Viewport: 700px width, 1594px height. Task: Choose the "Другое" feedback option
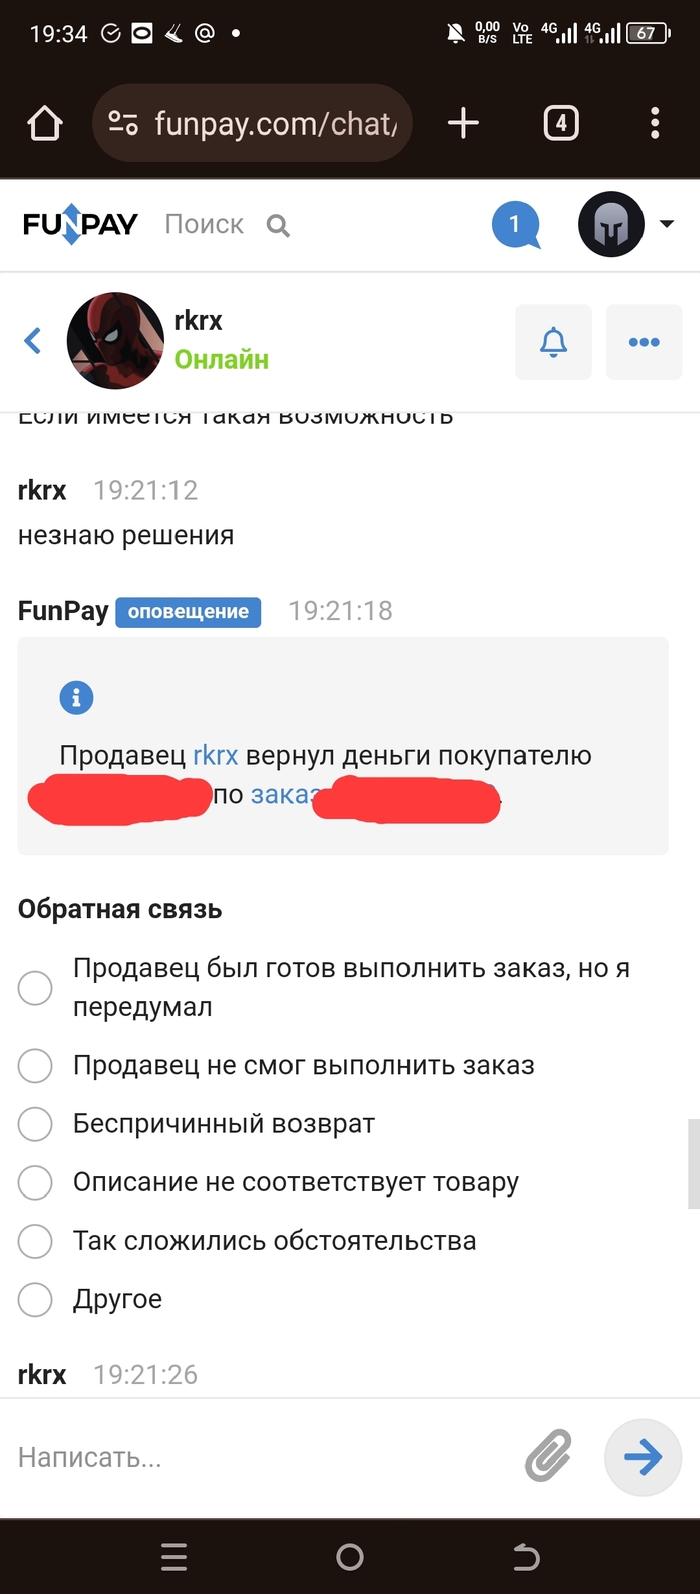click(x=35, y=1299)
